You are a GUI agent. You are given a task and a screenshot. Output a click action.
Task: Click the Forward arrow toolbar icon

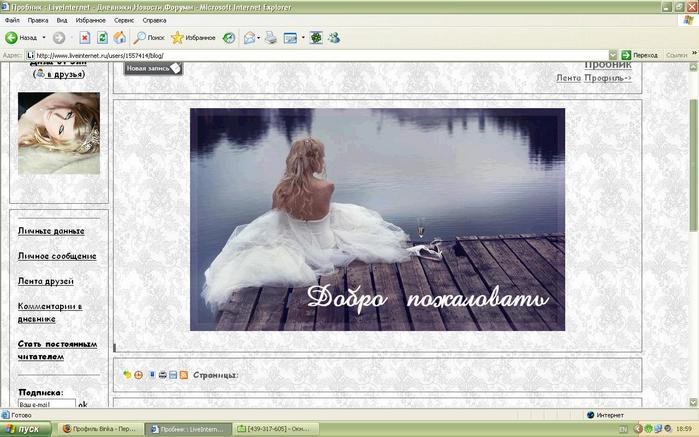59,38
